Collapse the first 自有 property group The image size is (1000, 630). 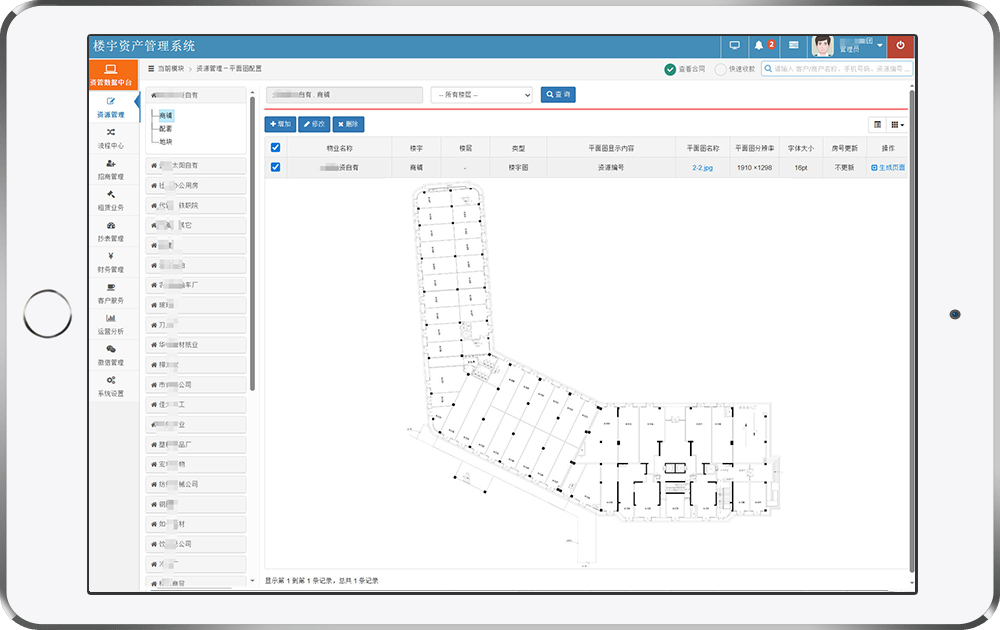196,95
